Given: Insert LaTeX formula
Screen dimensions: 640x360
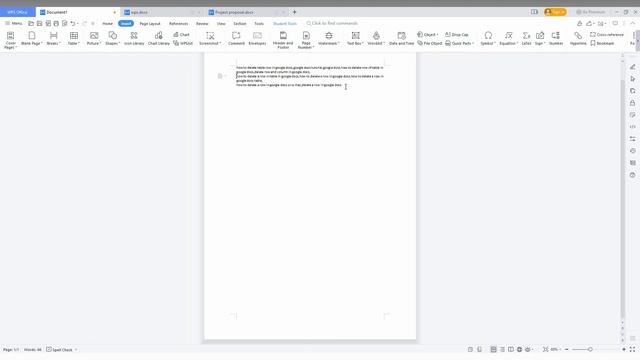Looking at the screenshot, I should pyautogui.click(x=527, y=38).
